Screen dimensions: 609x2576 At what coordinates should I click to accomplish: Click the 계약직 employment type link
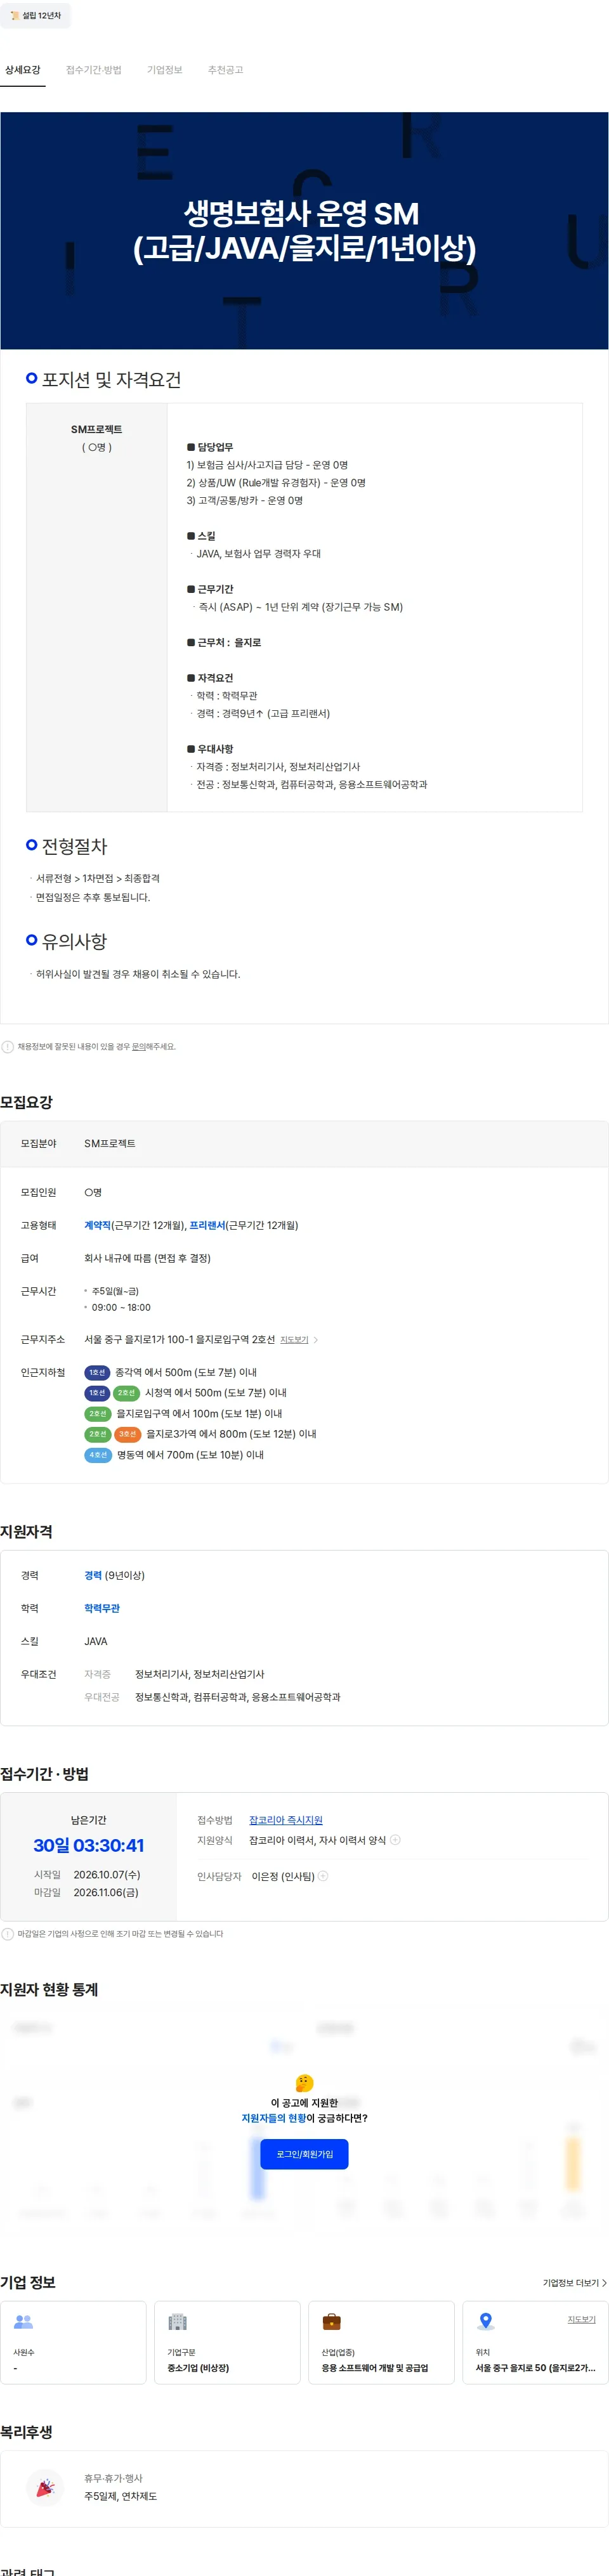97,1225
